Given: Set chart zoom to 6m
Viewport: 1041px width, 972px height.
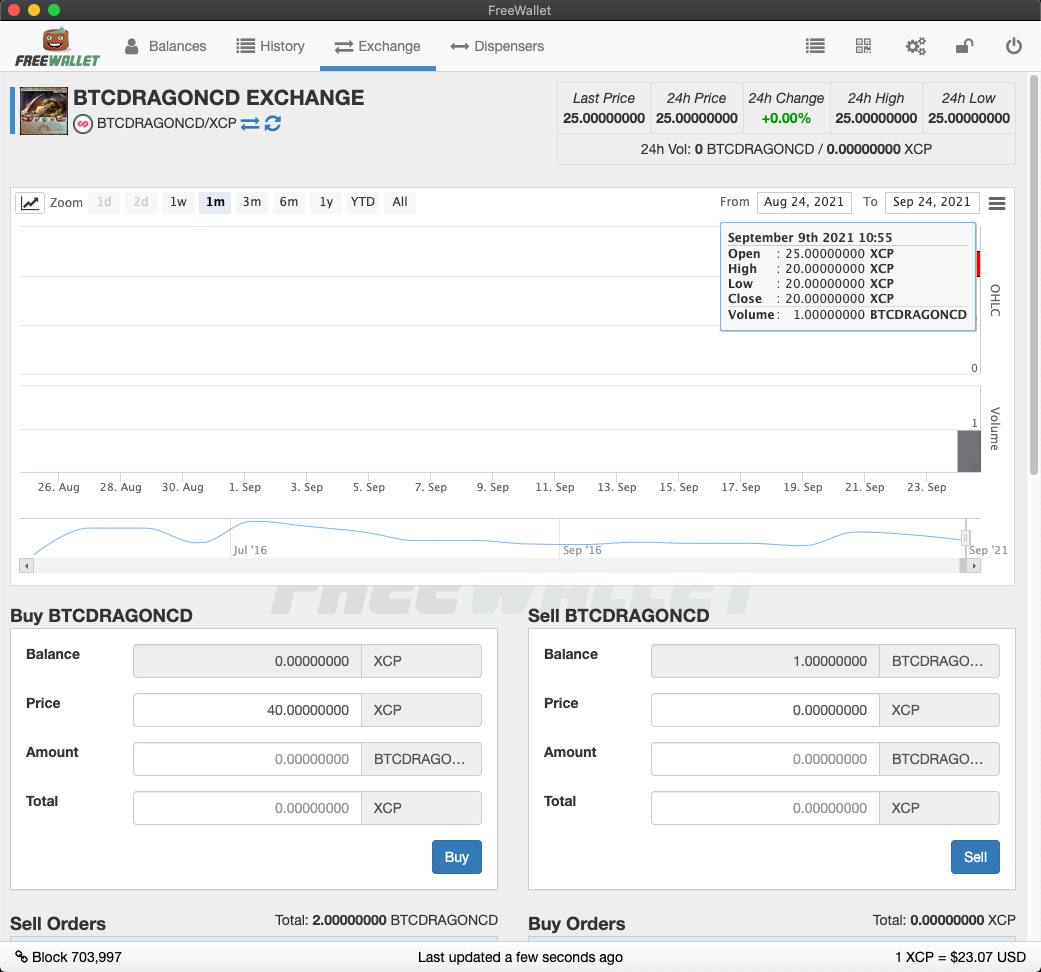Looking at the screenshot, I should (x=289, y=202).
